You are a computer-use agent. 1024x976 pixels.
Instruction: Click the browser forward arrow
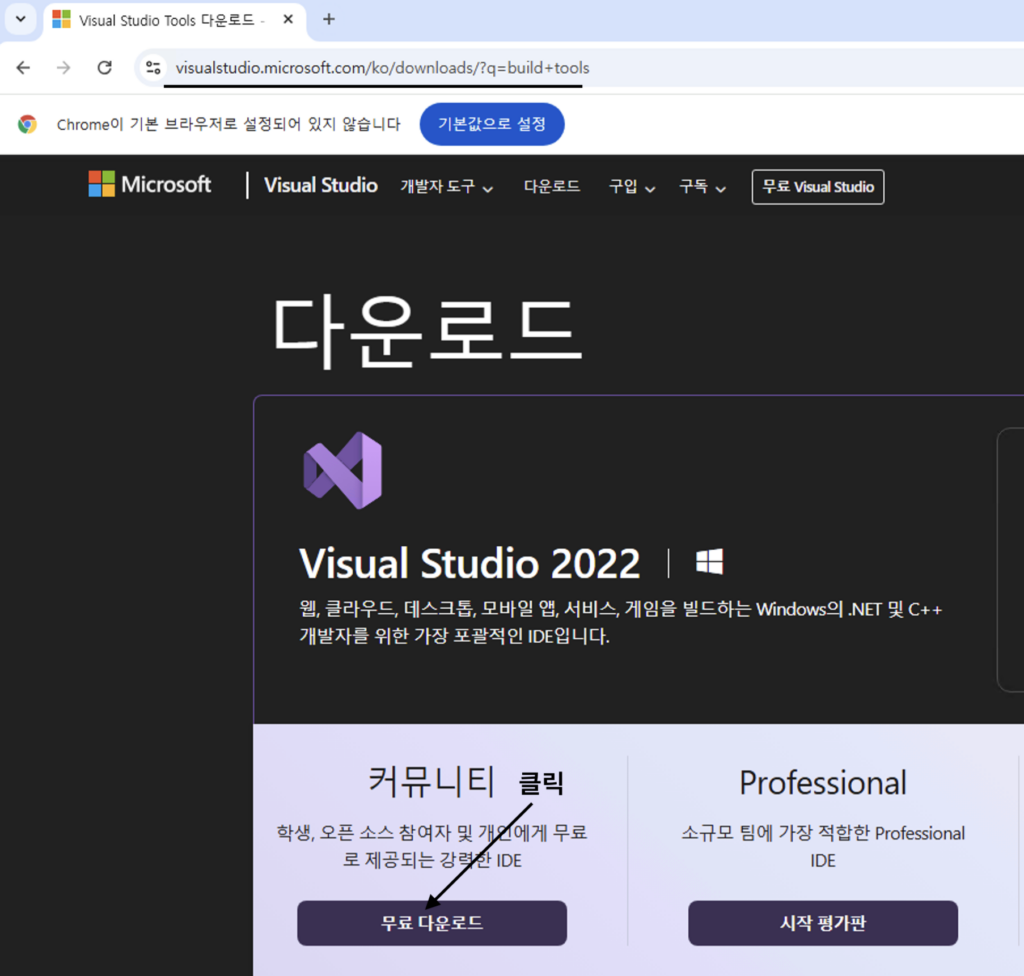coord(63,68)
